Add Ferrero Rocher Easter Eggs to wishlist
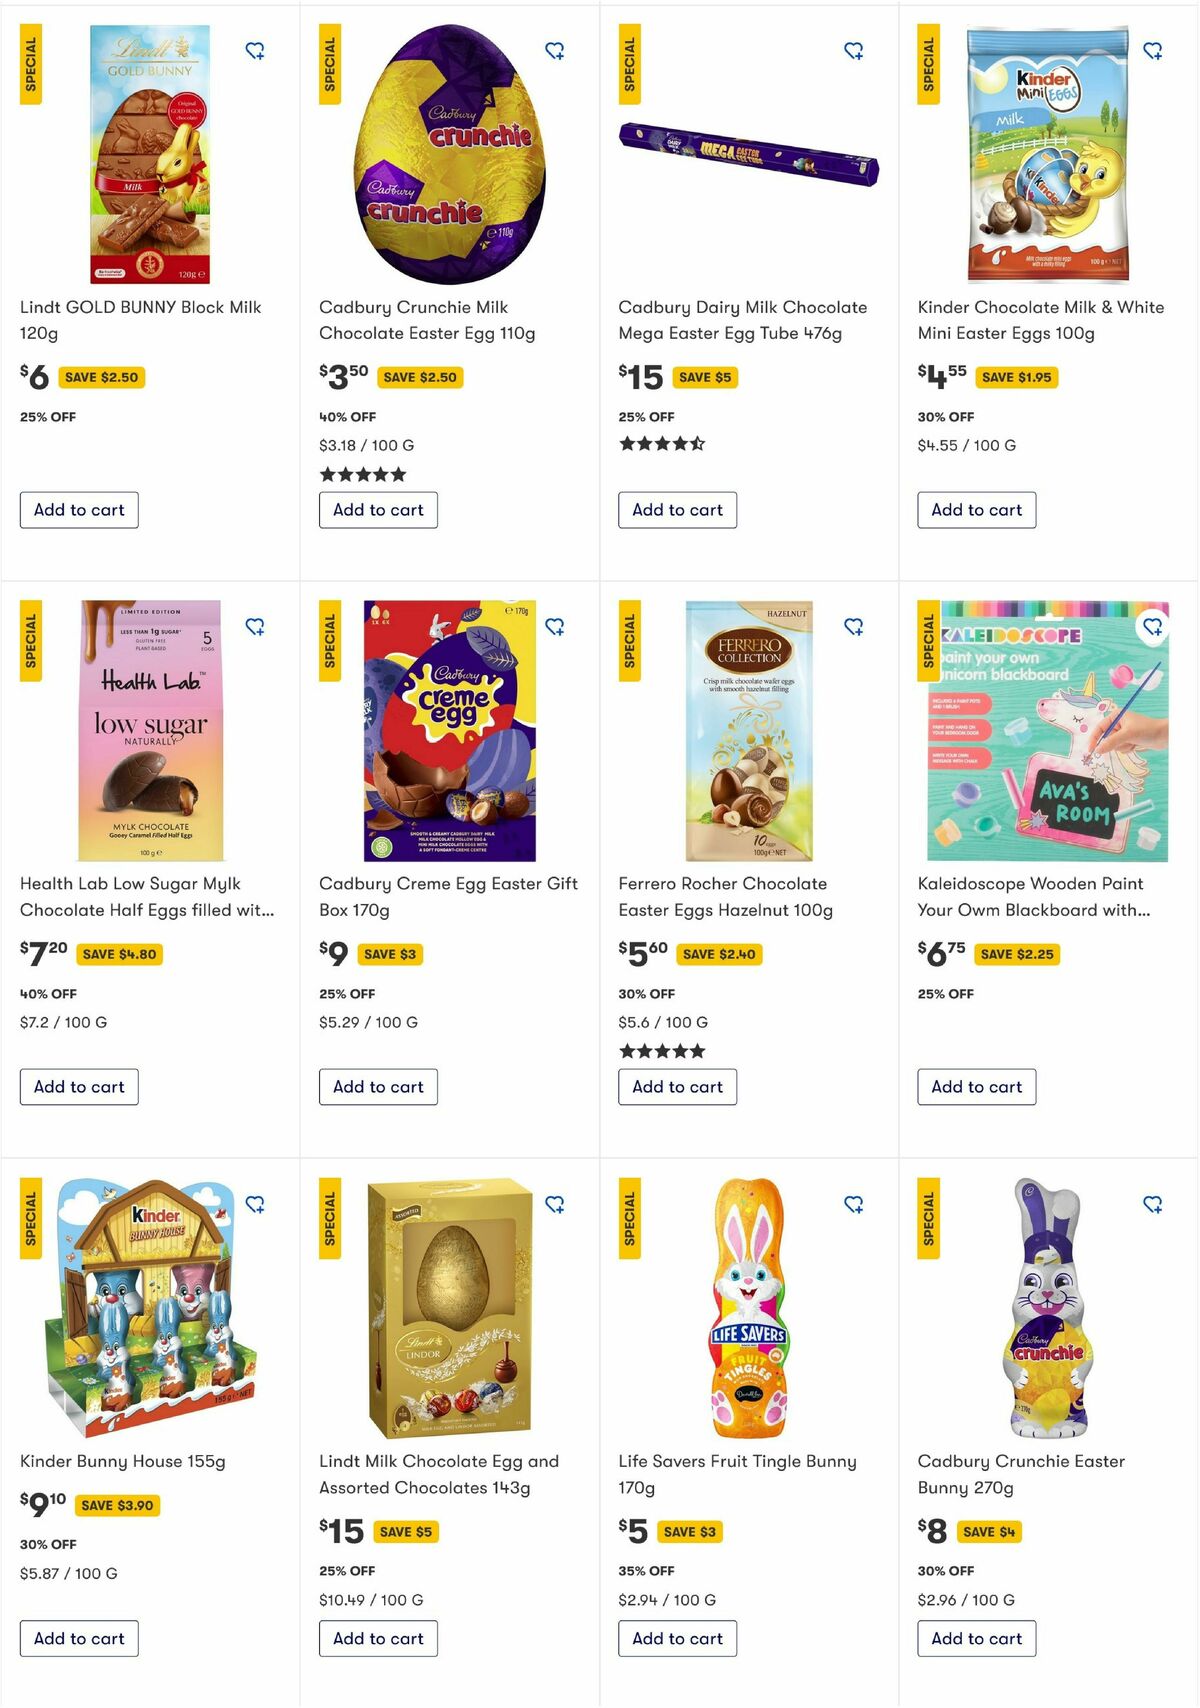 point(855,627)
